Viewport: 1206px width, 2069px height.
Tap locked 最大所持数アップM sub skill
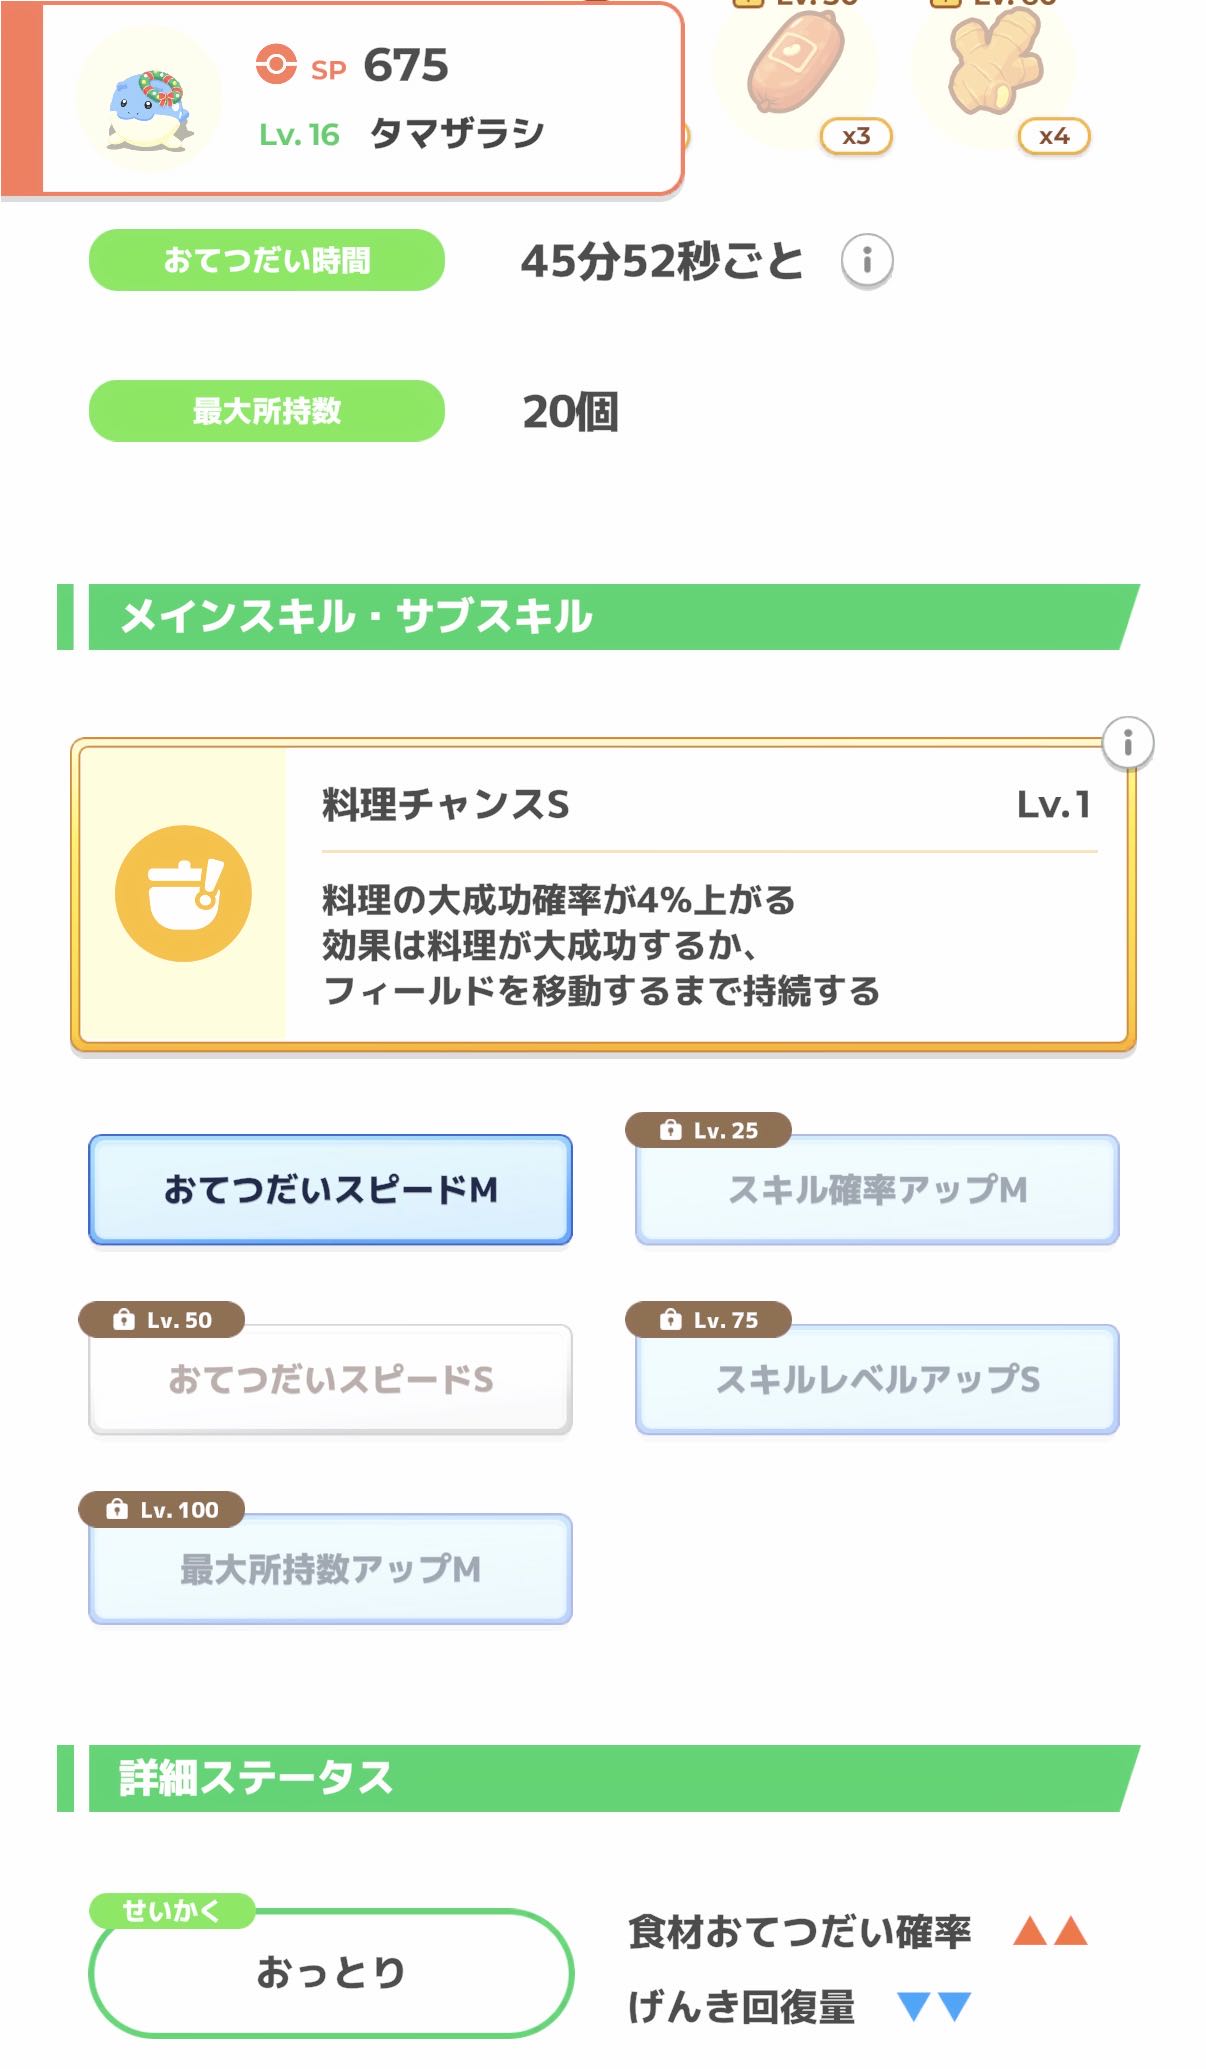pyautogui.click(x=330, y=1570)
